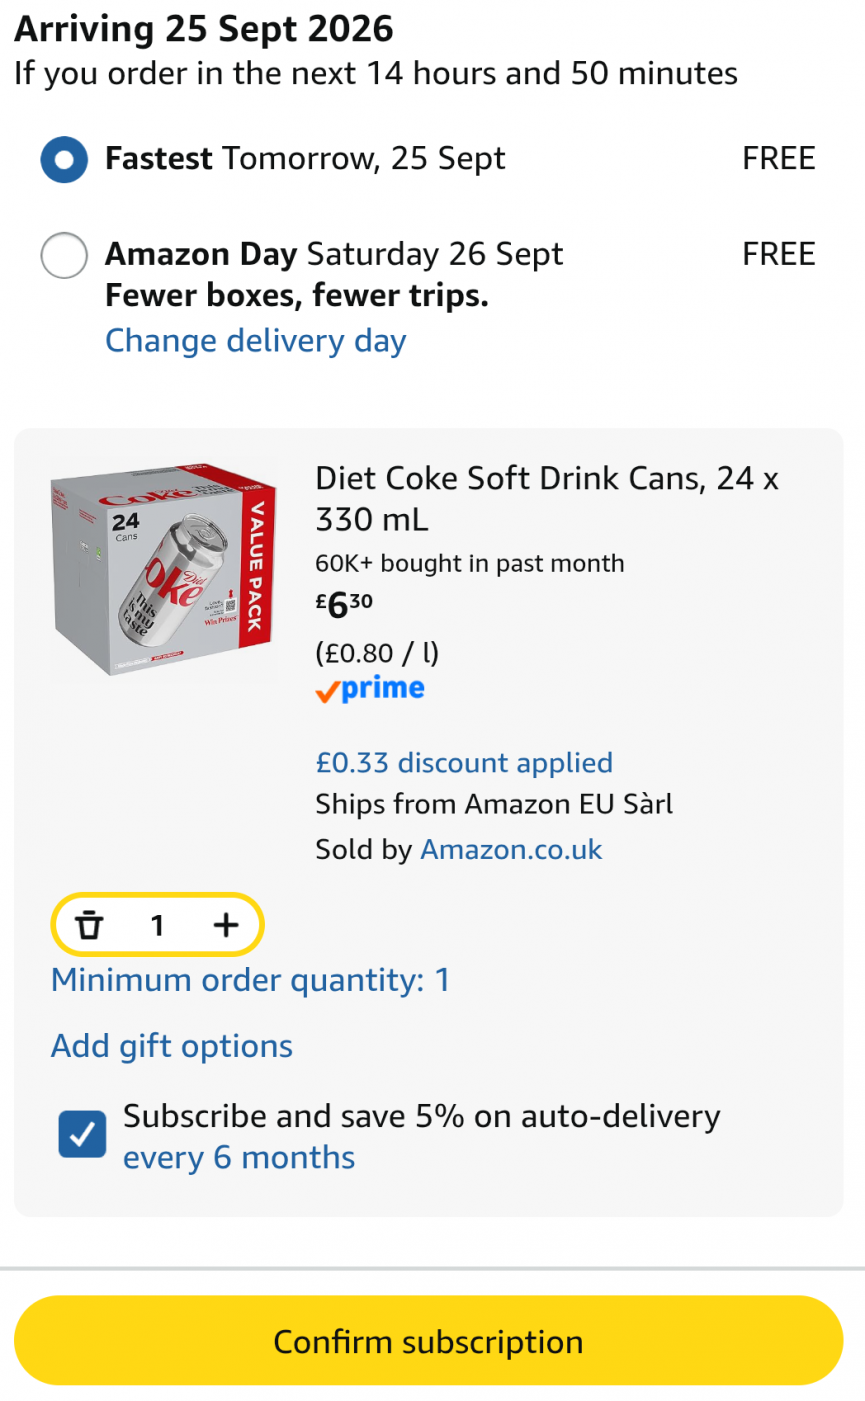This screenshot has height=1401, width=865.
Task: Select Fastest Tomorrow 25 Sept delivery option
Action: (64, 159)
